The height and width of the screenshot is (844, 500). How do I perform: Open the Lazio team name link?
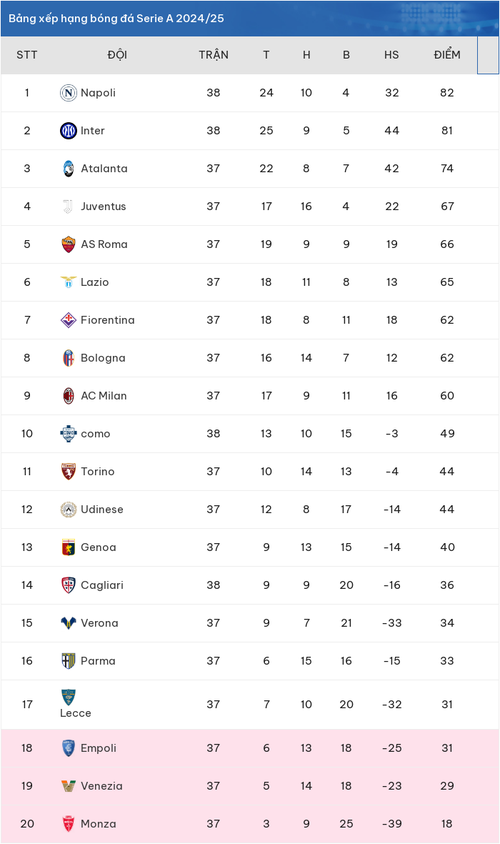click(x=95, y=282)
